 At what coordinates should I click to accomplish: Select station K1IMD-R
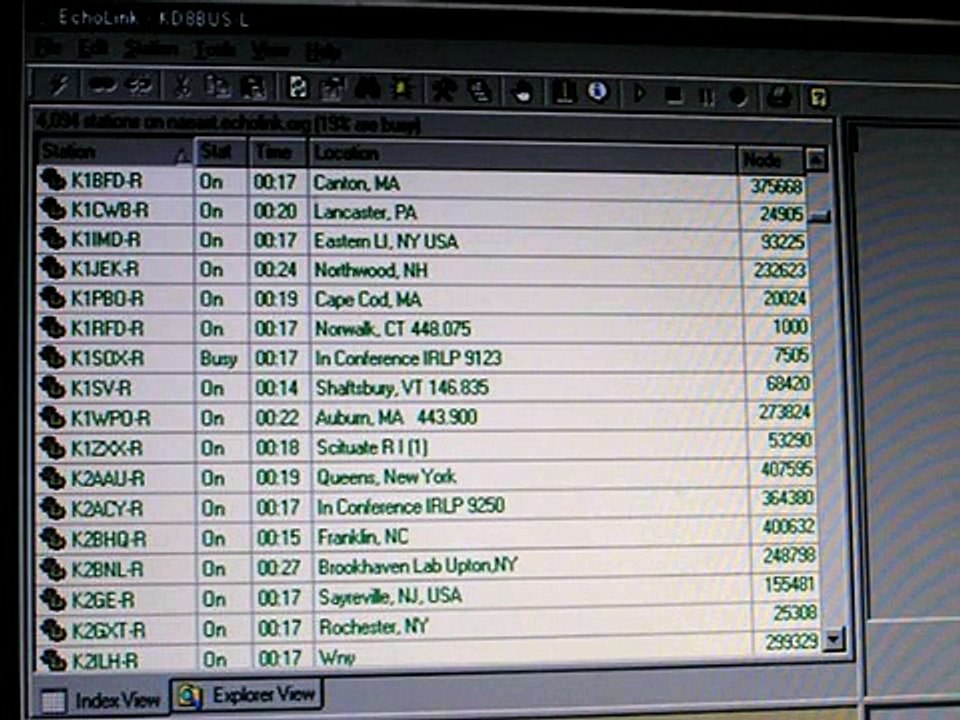pyautogui.click(x=106, y=239)
